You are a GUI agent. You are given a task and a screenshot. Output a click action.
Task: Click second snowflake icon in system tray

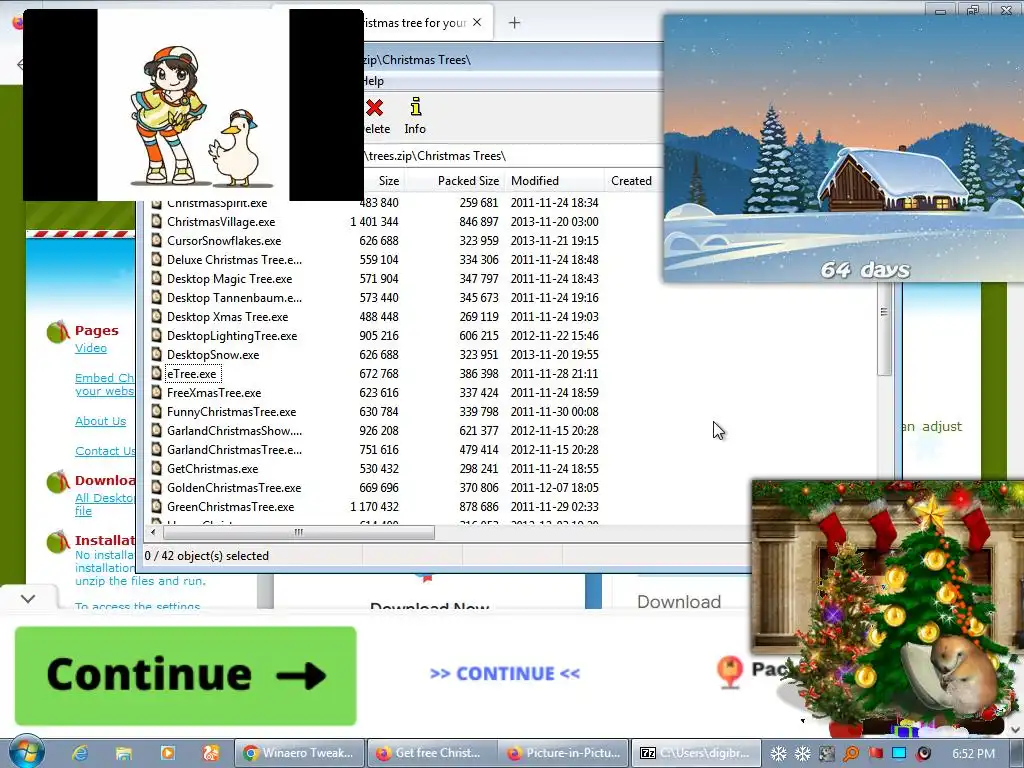pyautogui.click(x=803, y=753)
